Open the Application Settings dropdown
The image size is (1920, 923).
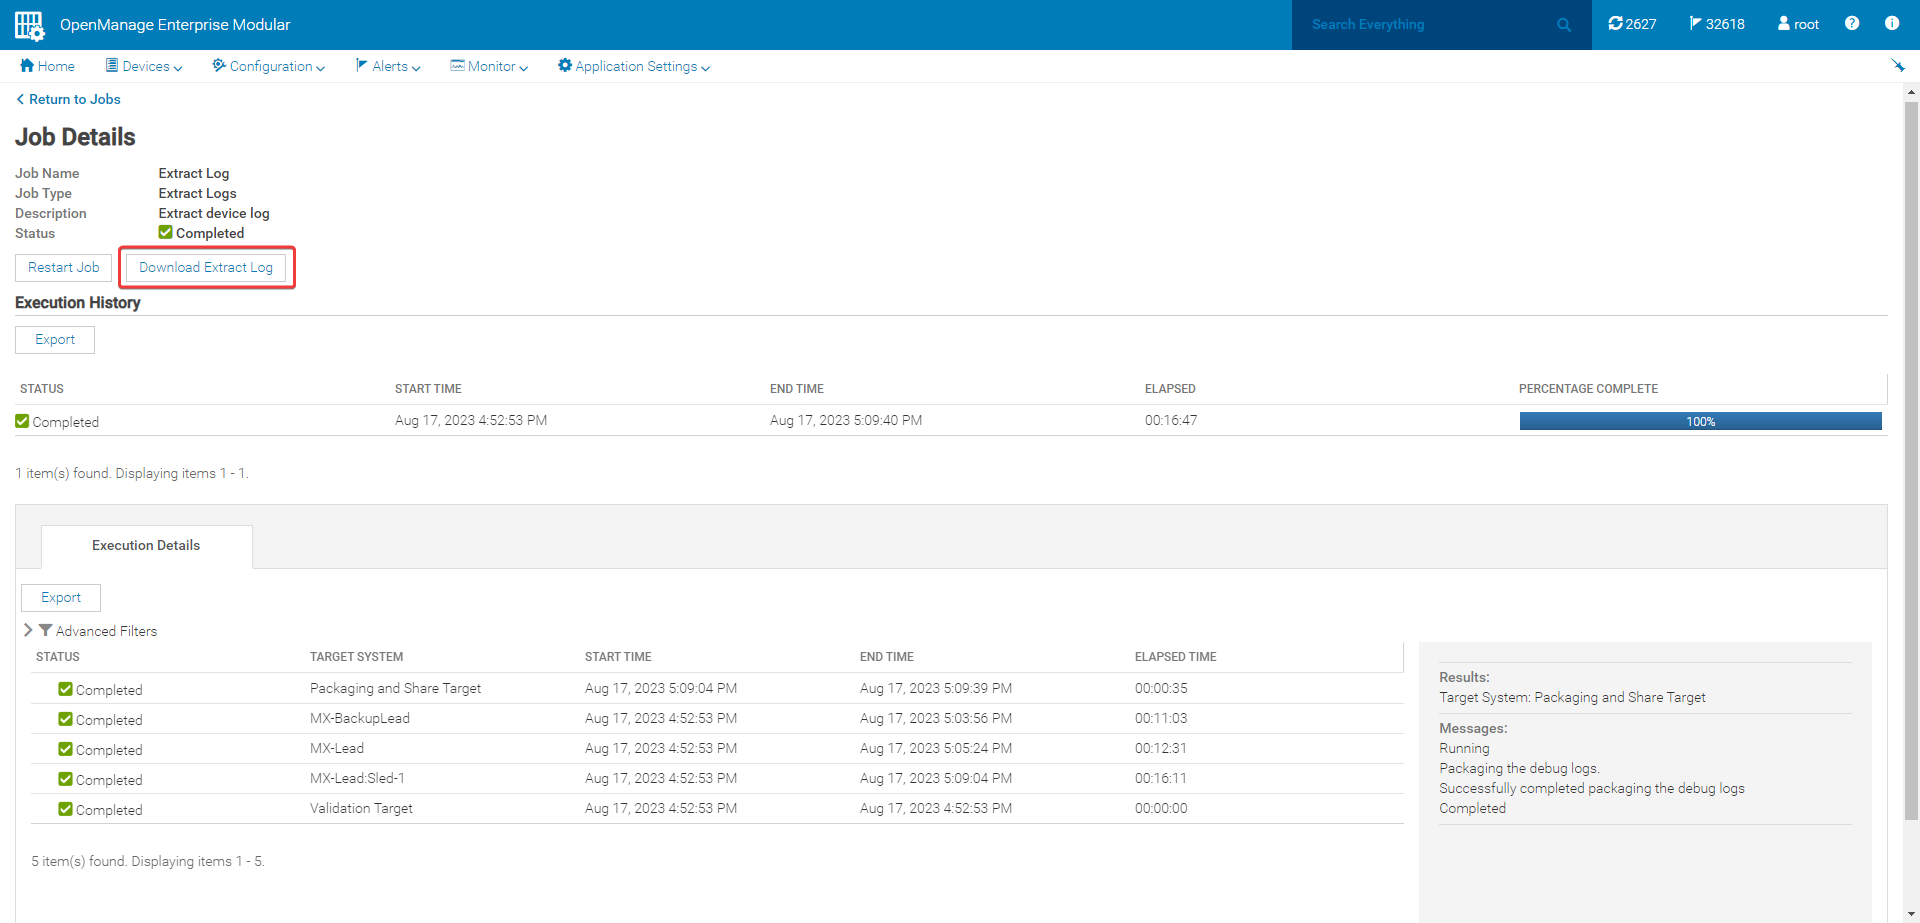(x=633, y=66)
